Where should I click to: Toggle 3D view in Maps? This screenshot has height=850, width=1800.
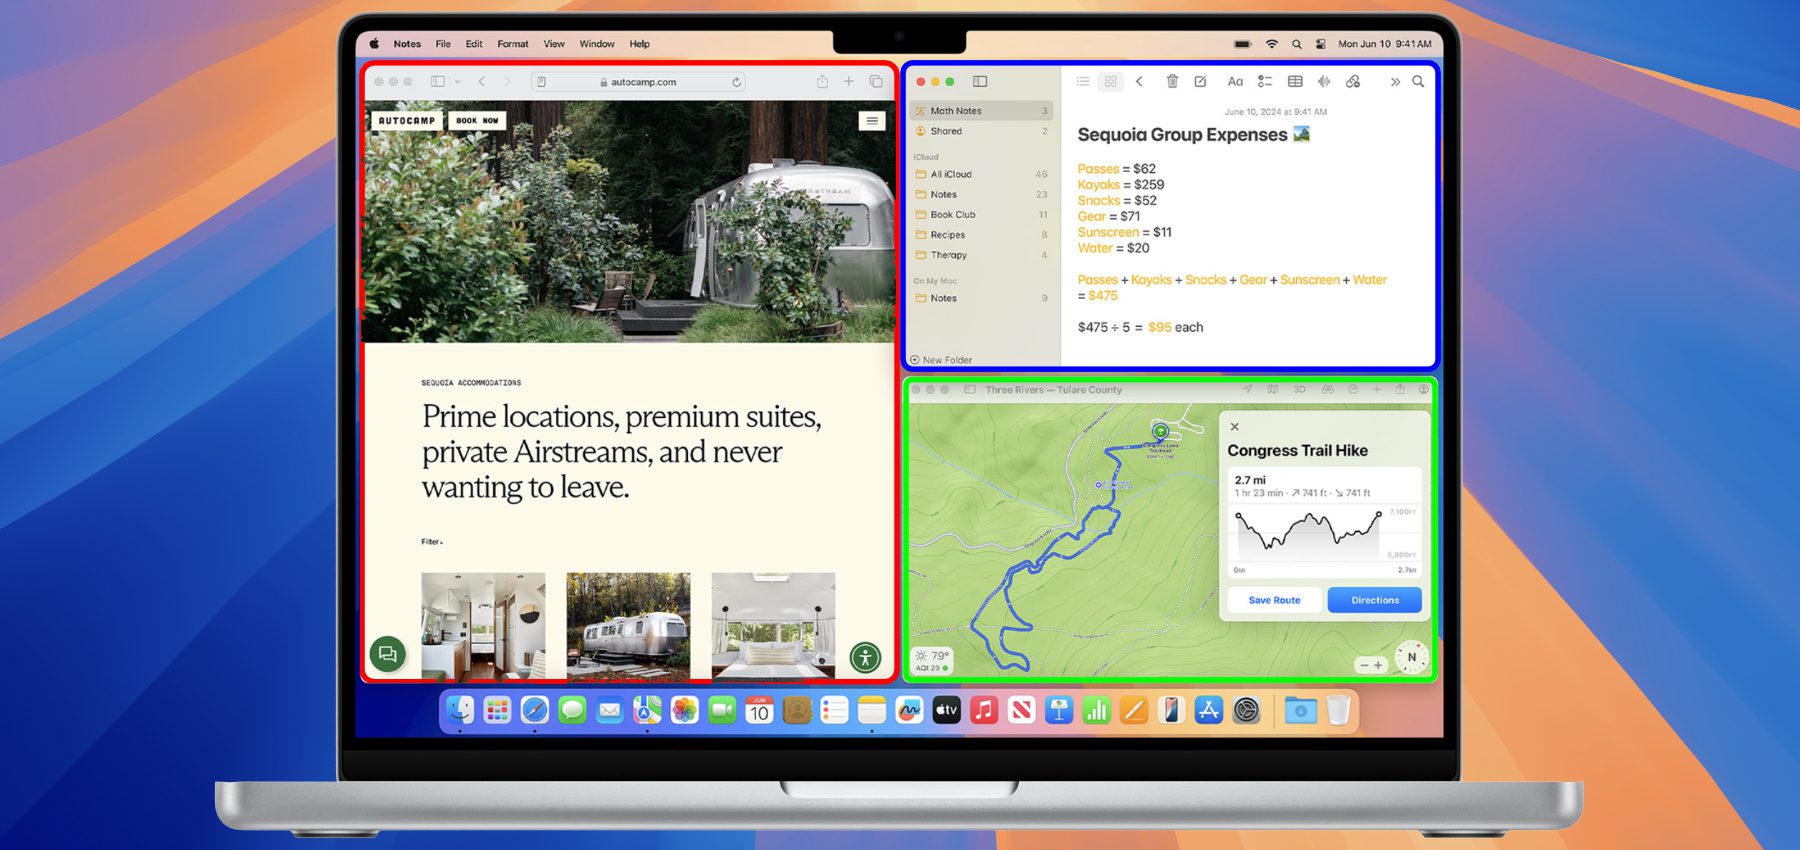point(1299,390)
